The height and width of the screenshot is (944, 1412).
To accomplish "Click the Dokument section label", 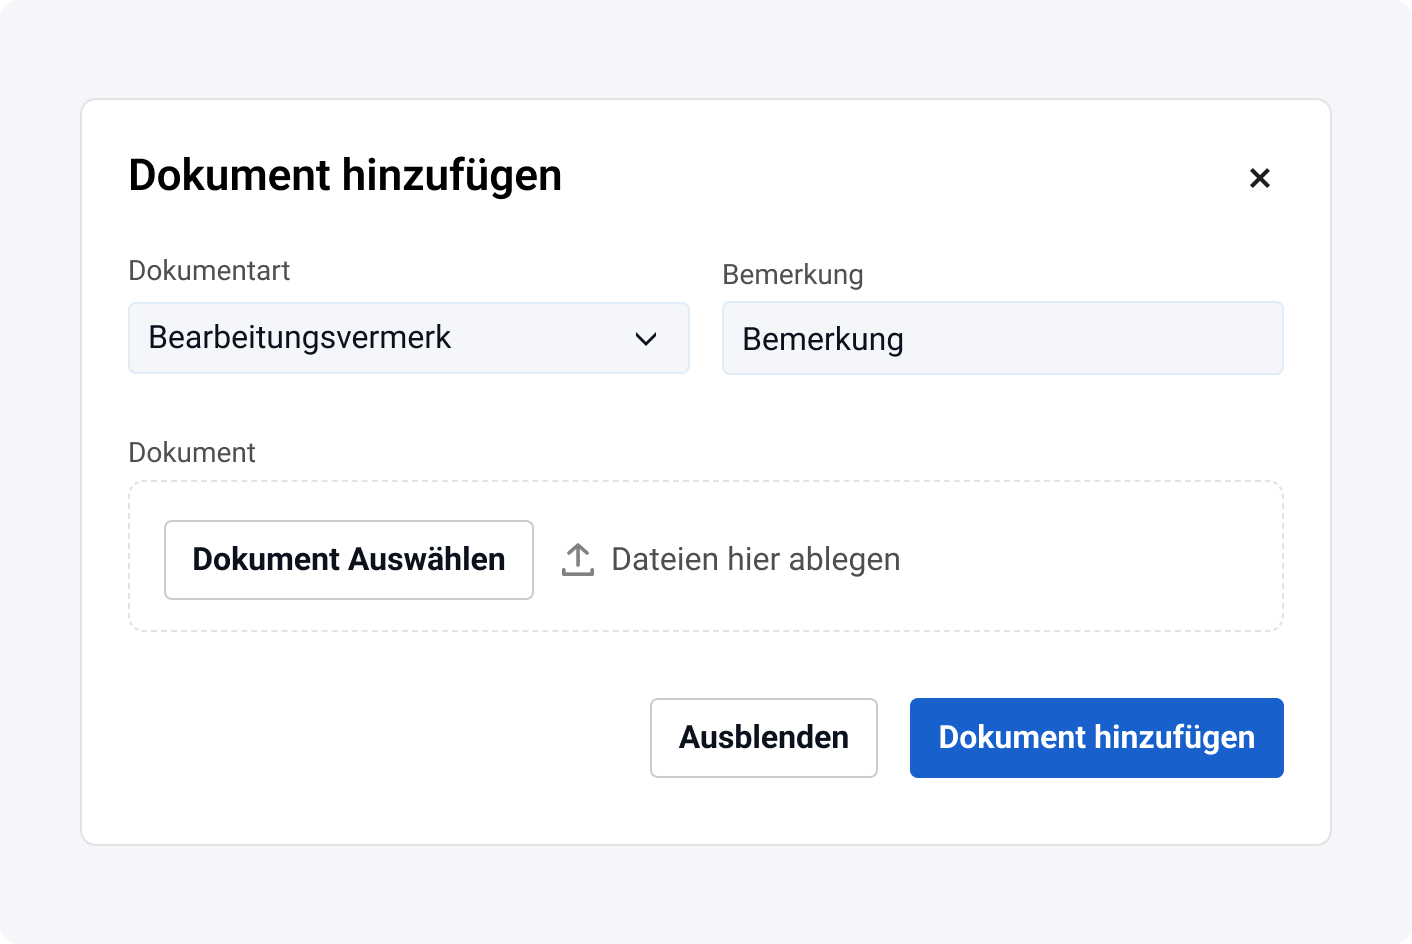I will (192, 453).
